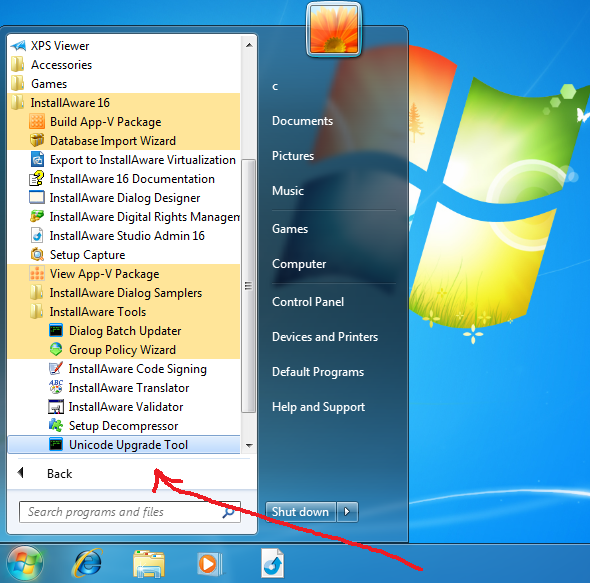Click the programs list scrollbar thumb

(248, 286)
